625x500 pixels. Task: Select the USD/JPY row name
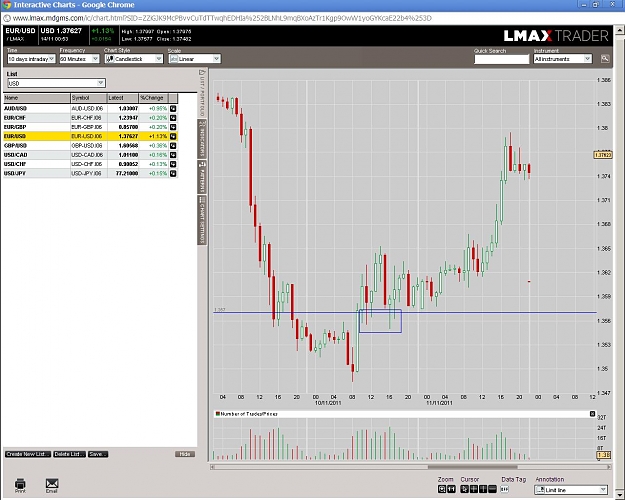coord(15,173)
